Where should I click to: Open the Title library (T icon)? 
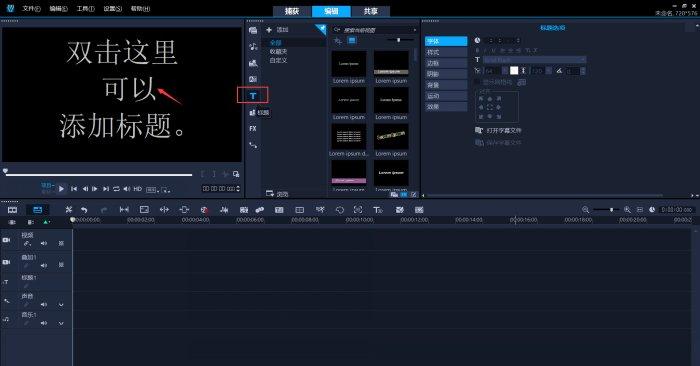tap(253, 96)
